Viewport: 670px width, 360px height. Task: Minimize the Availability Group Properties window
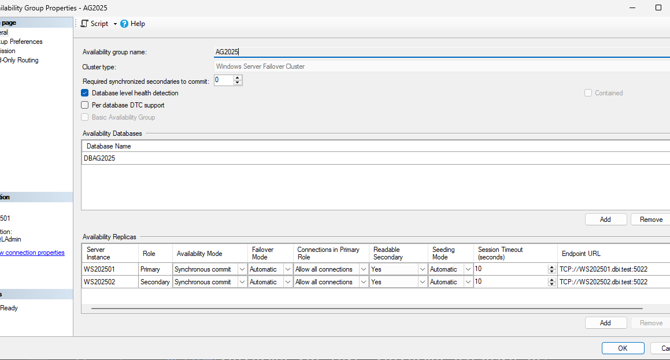[x=632, y=8]
